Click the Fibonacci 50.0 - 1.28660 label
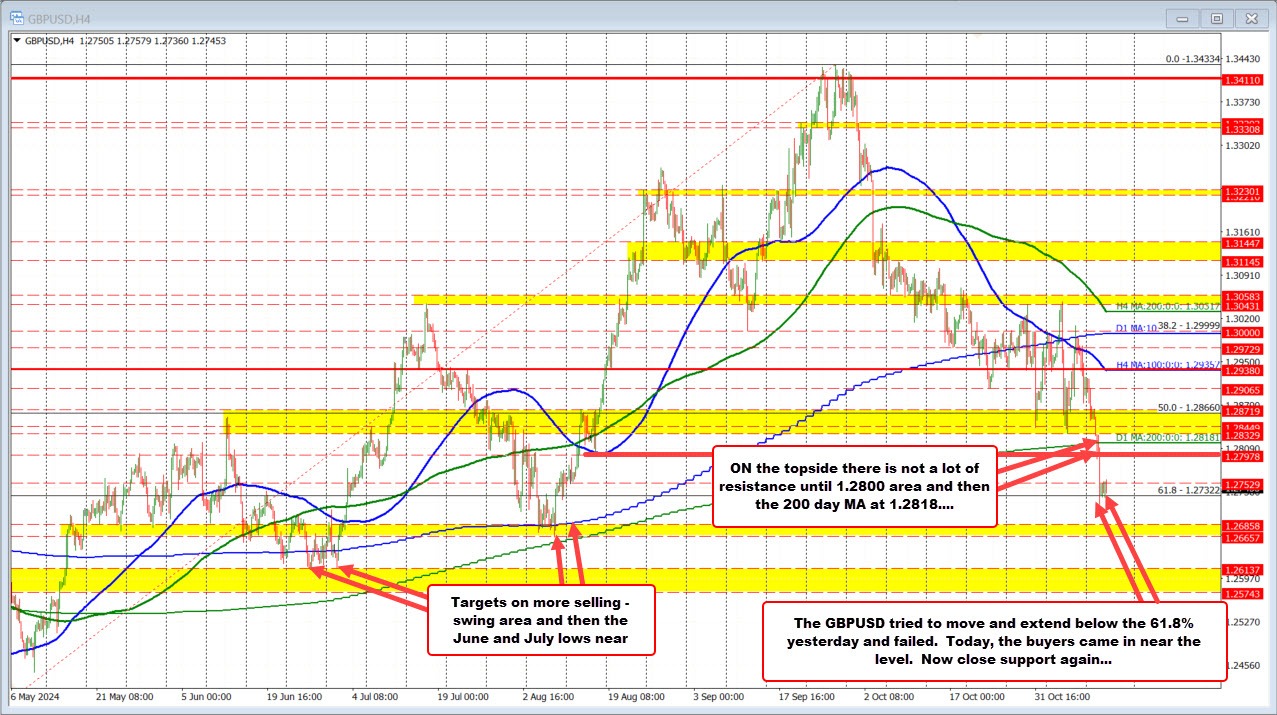Image resolution: width=1277 pixels, height=715 pixels. coord(1189,407)
